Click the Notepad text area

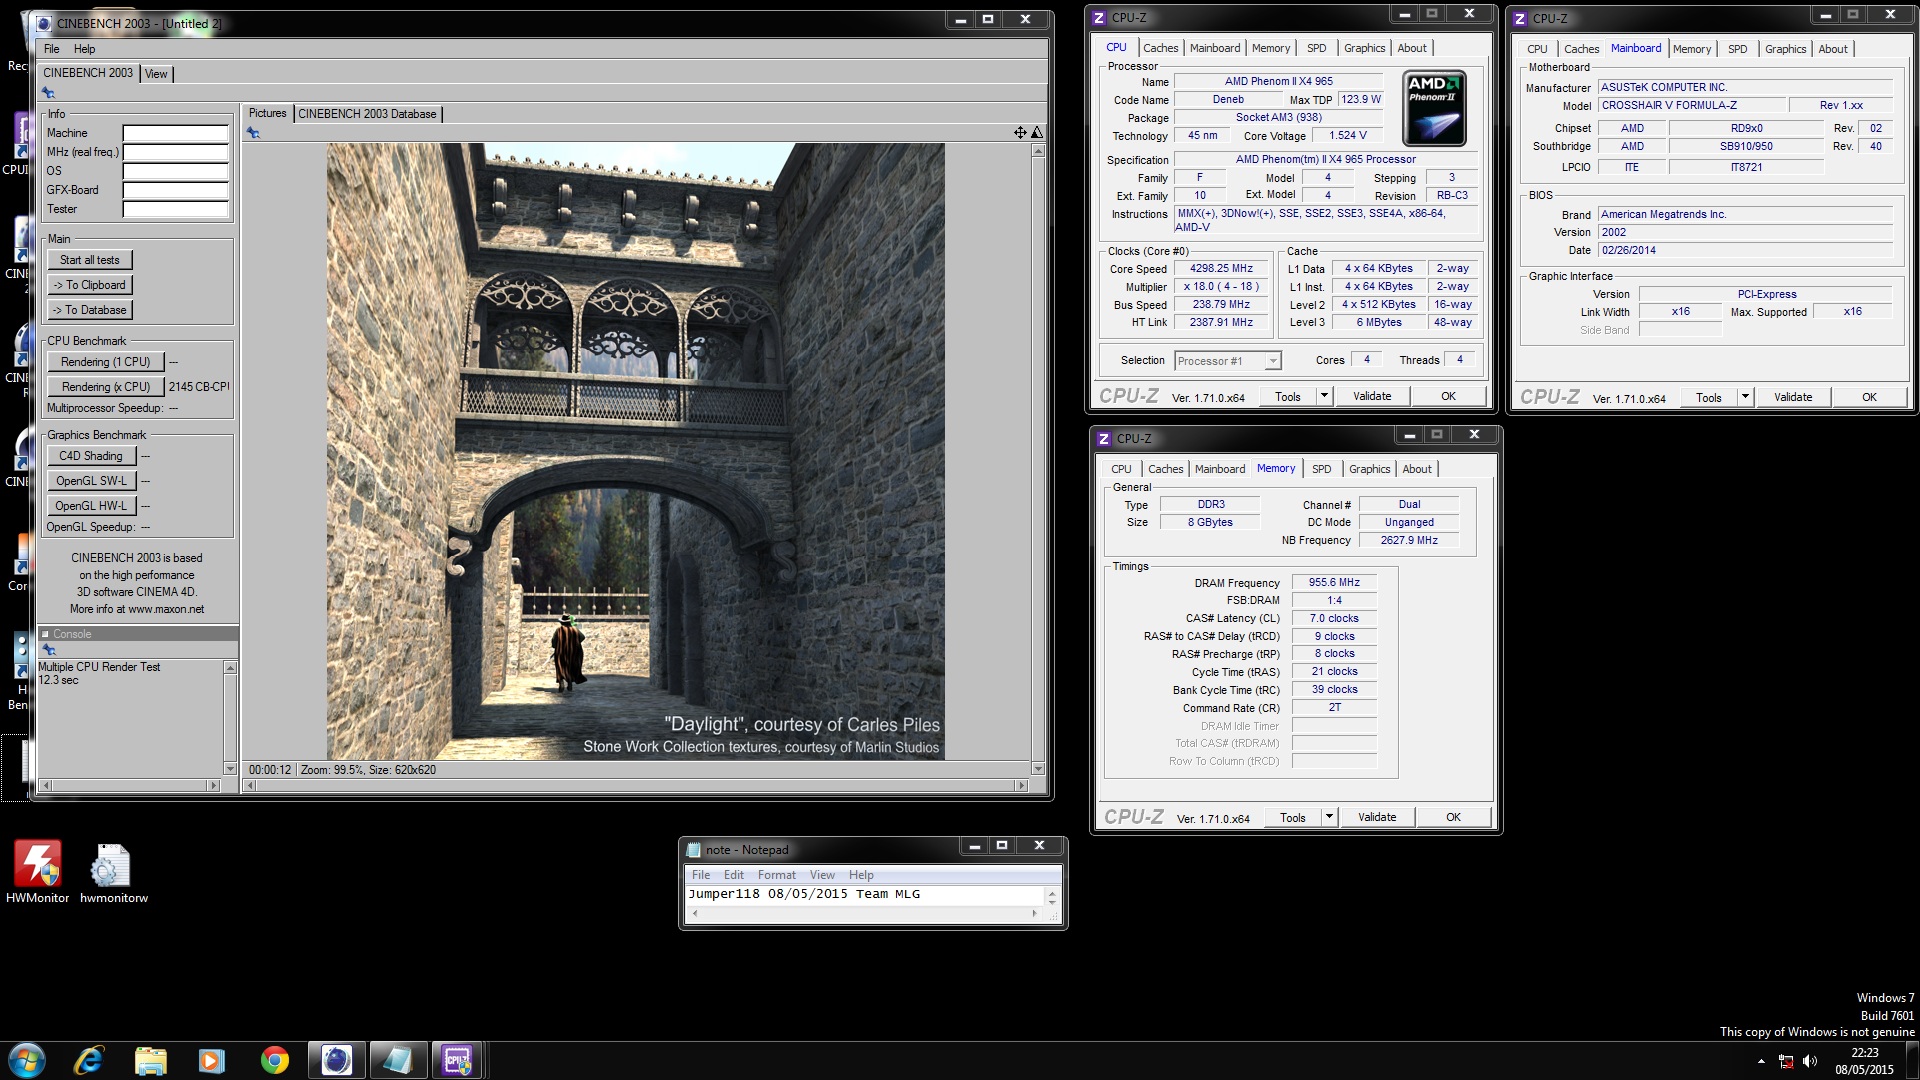point(864,895)
